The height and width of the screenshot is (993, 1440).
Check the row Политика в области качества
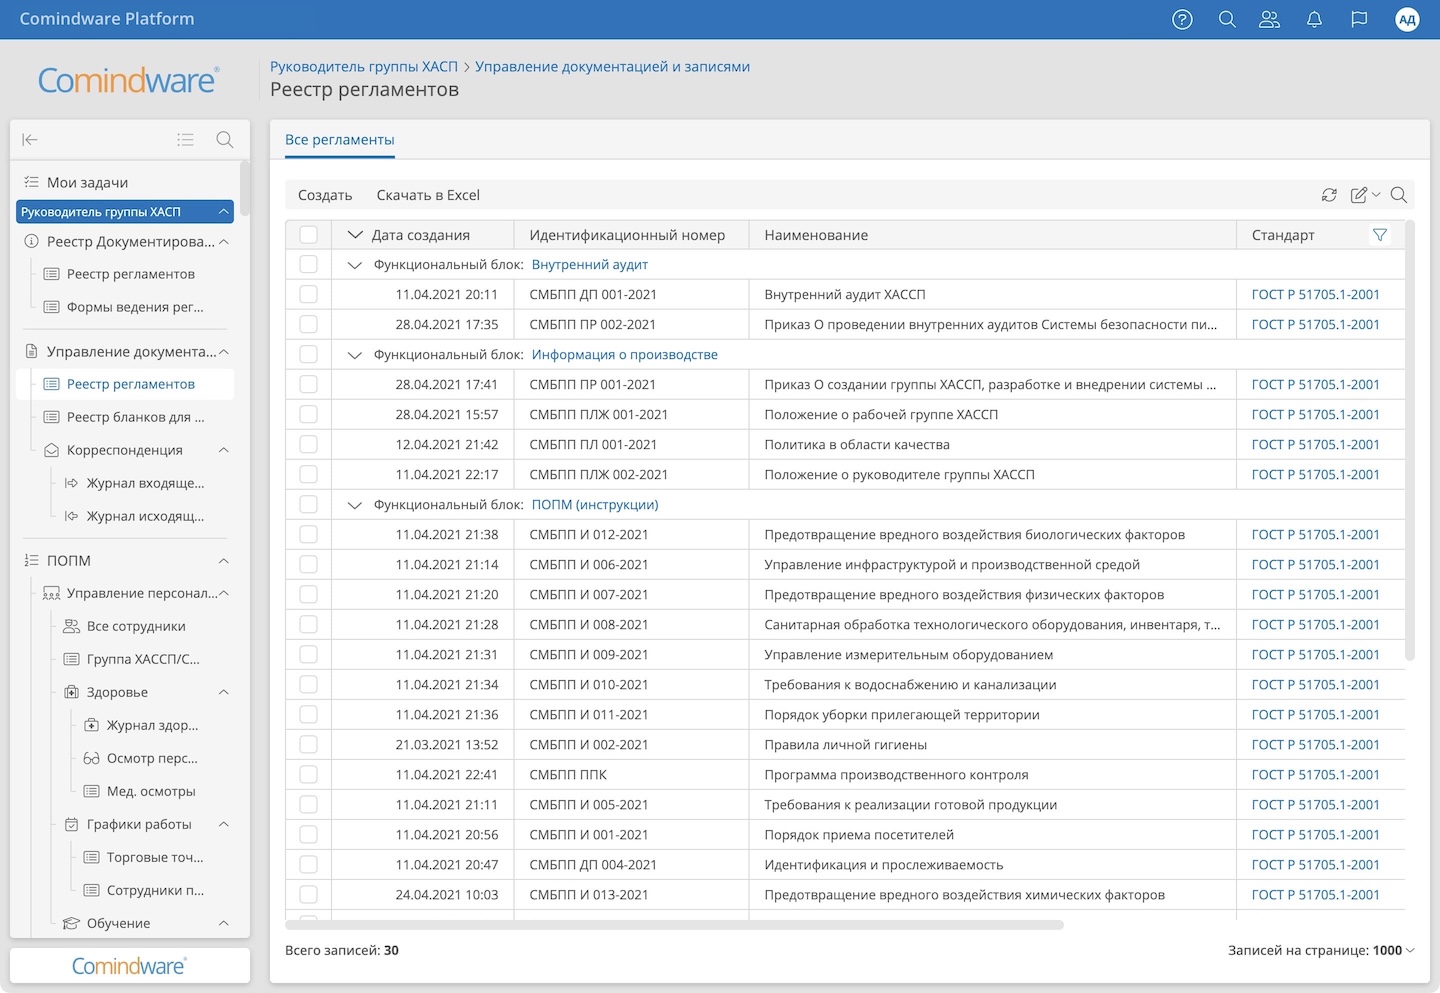(x=308, y=444)
